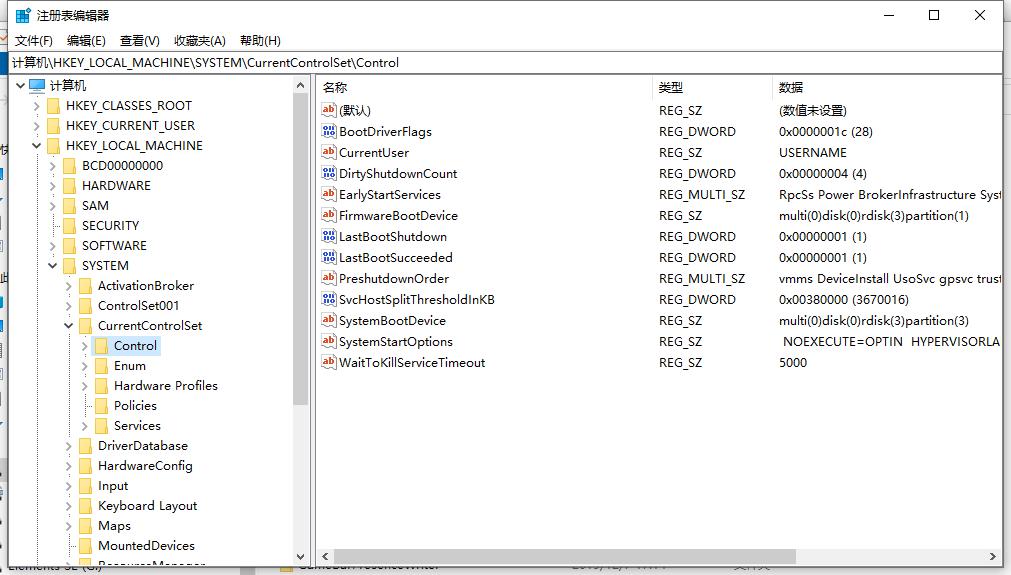Select the ActivationBroker key

146,286
